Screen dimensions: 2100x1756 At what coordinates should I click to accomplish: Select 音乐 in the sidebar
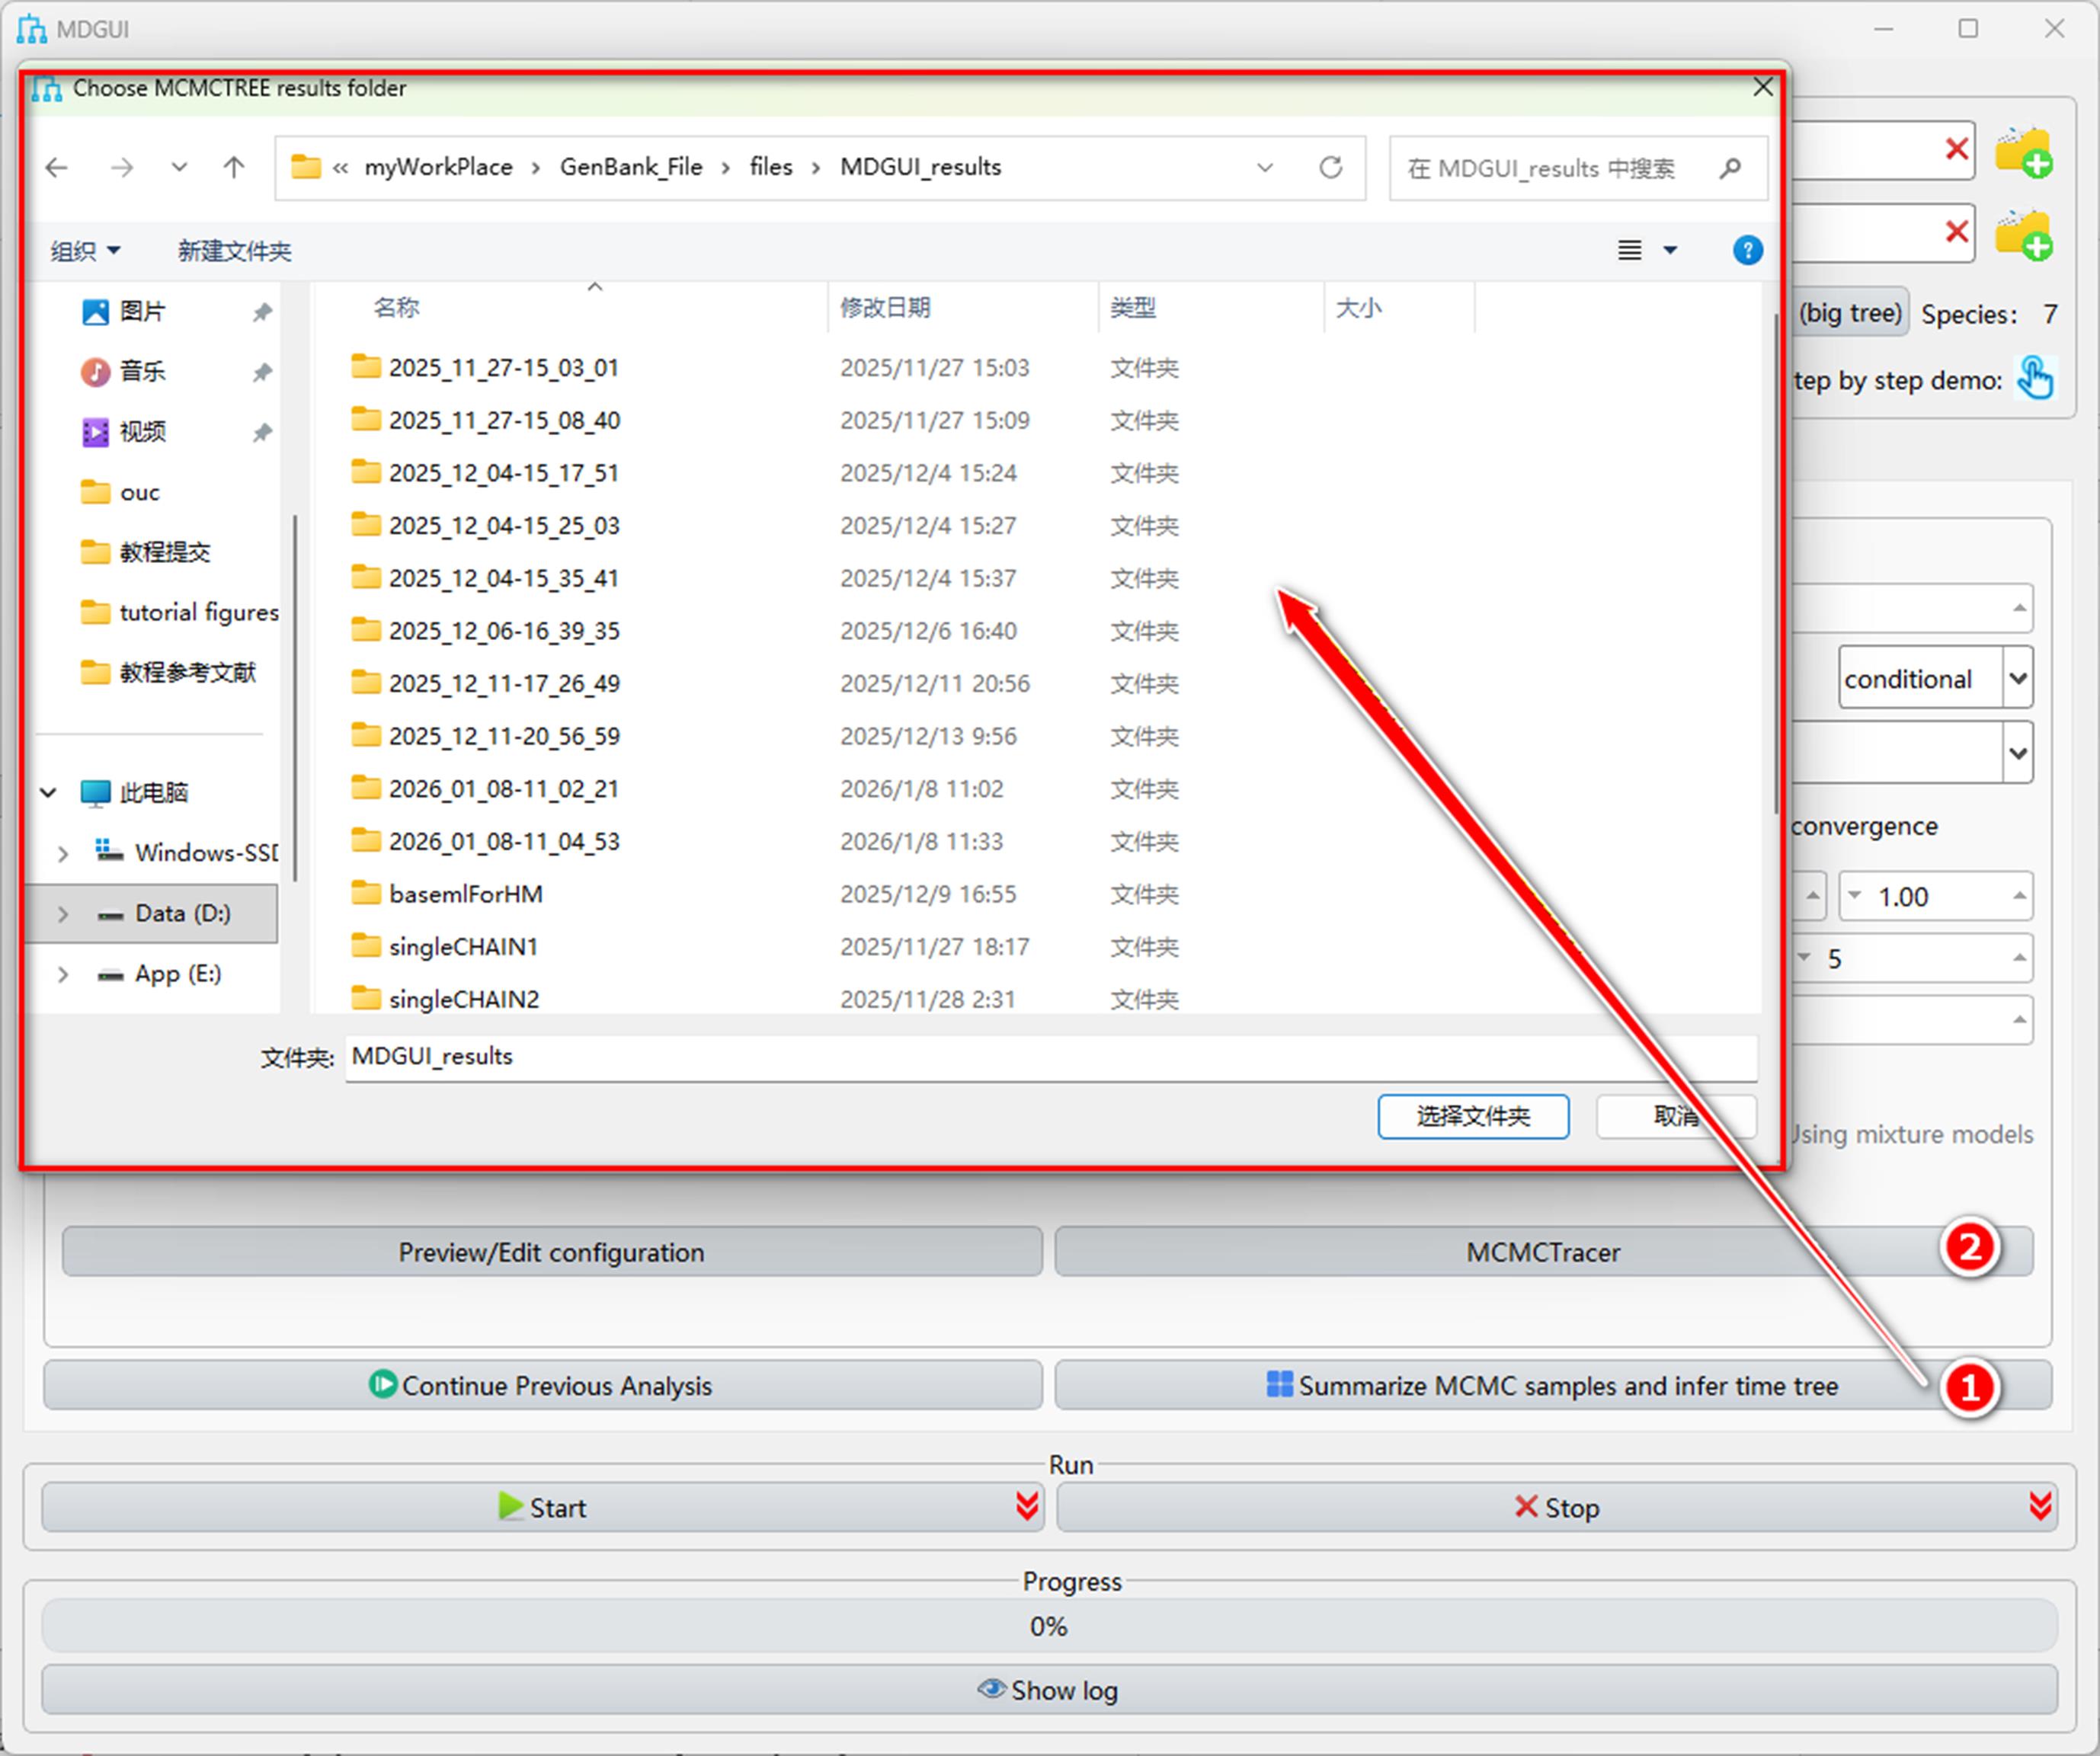142,372
